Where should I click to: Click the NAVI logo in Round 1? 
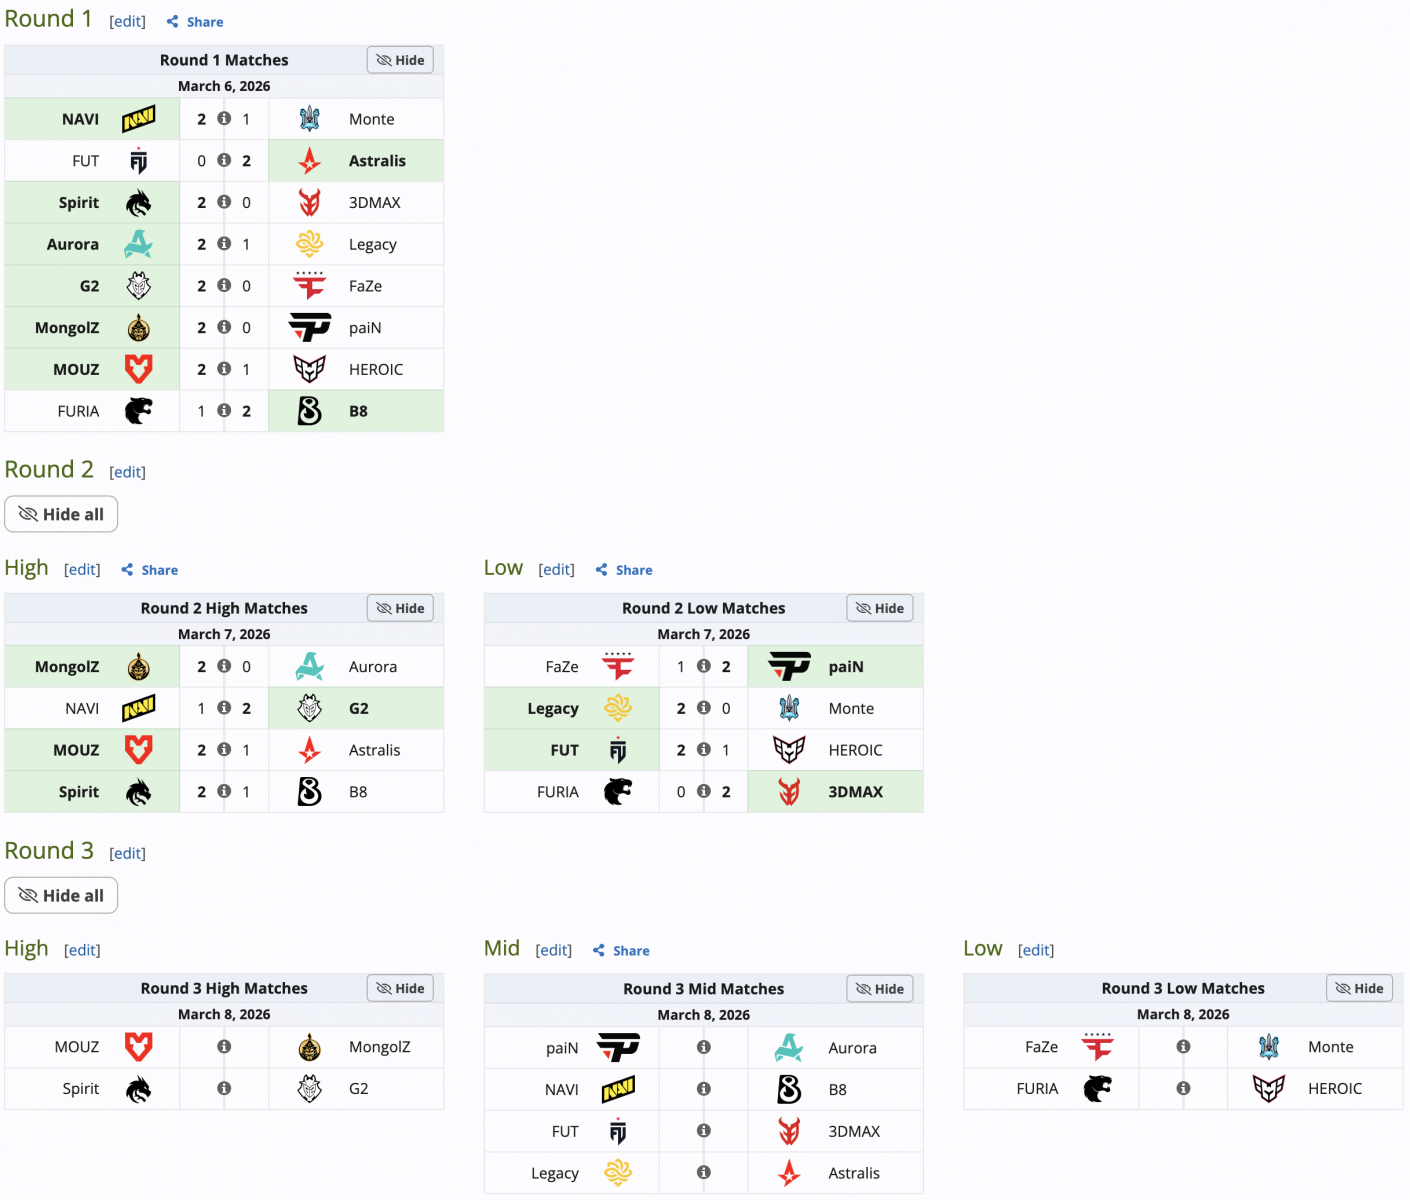(x=139, y=119)
